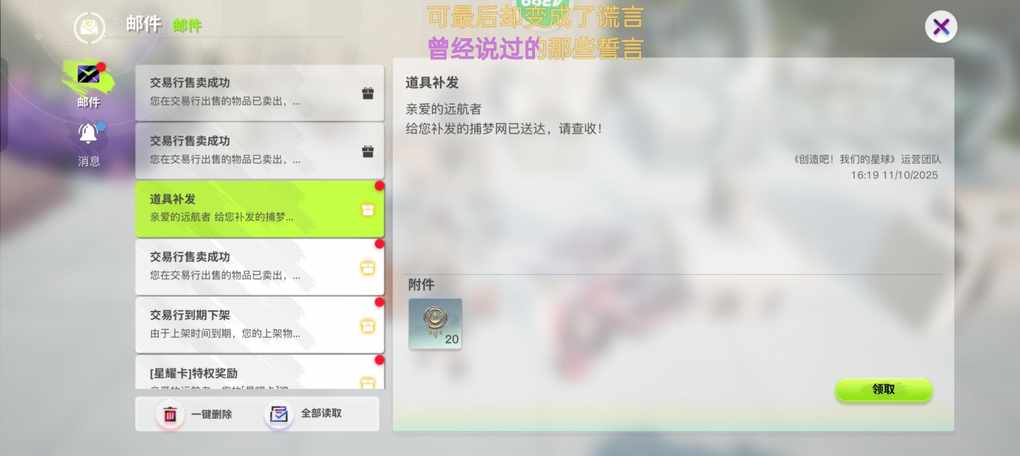This screenshot has height=456, width=1020.
Task: Click gift icon on first 交易行售卖成功 mail
Action: [x=368, y=93]
